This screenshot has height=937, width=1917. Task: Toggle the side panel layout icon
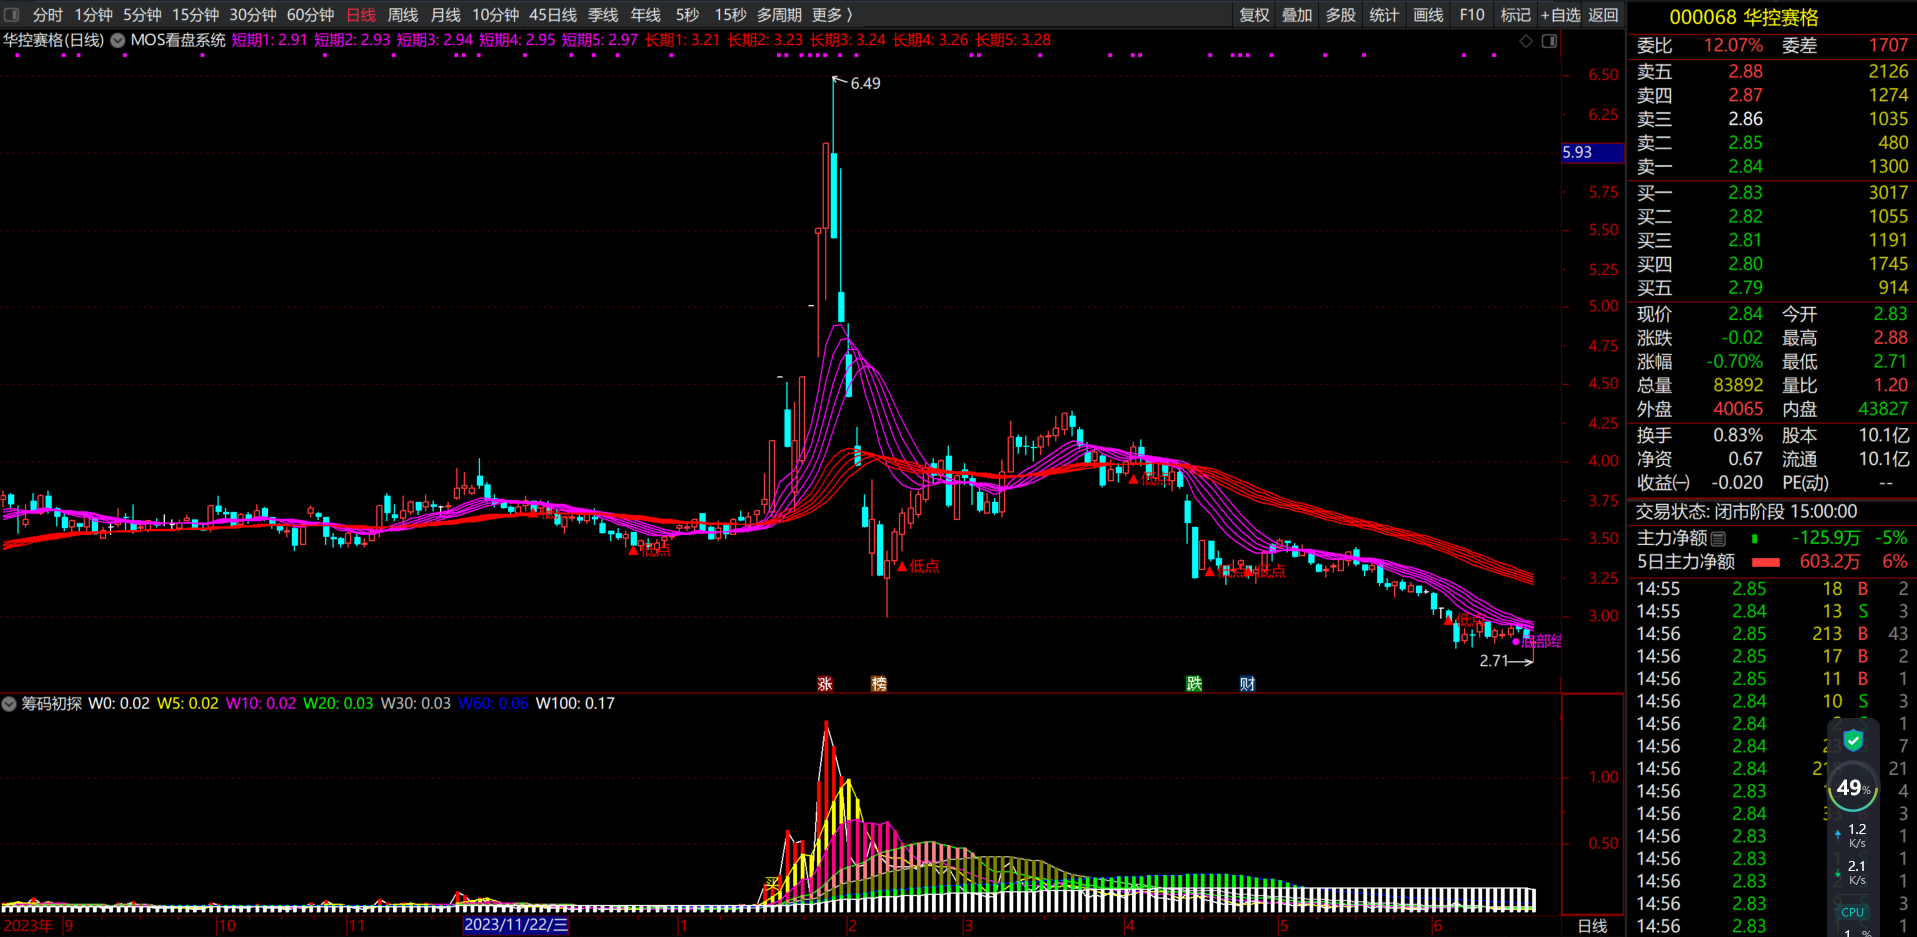1549,41
